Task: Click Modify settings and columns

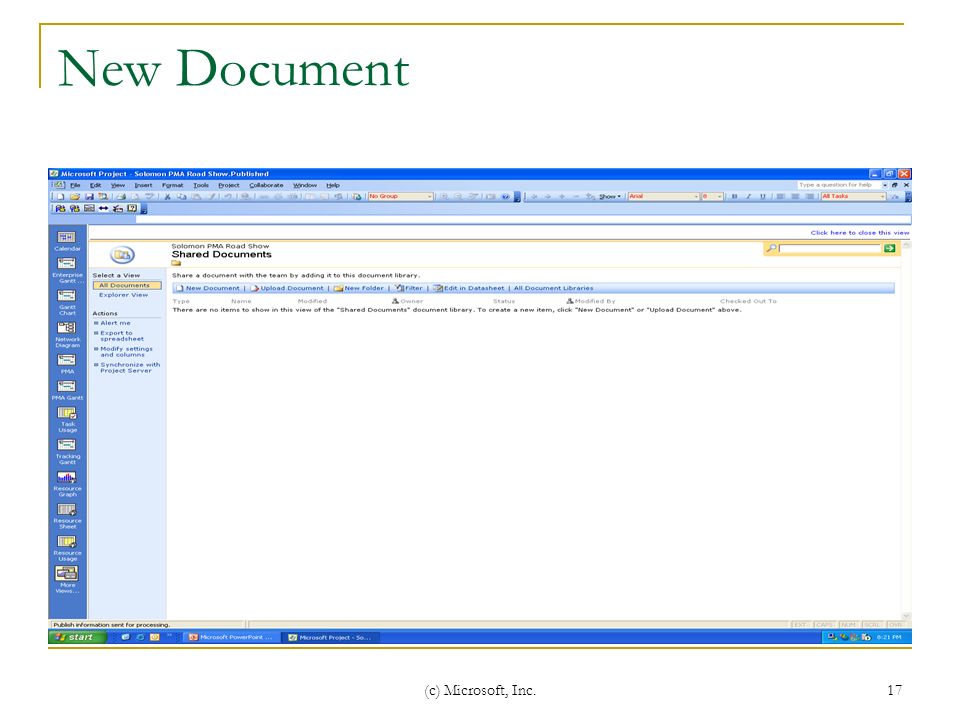Action: coord(126,352)
